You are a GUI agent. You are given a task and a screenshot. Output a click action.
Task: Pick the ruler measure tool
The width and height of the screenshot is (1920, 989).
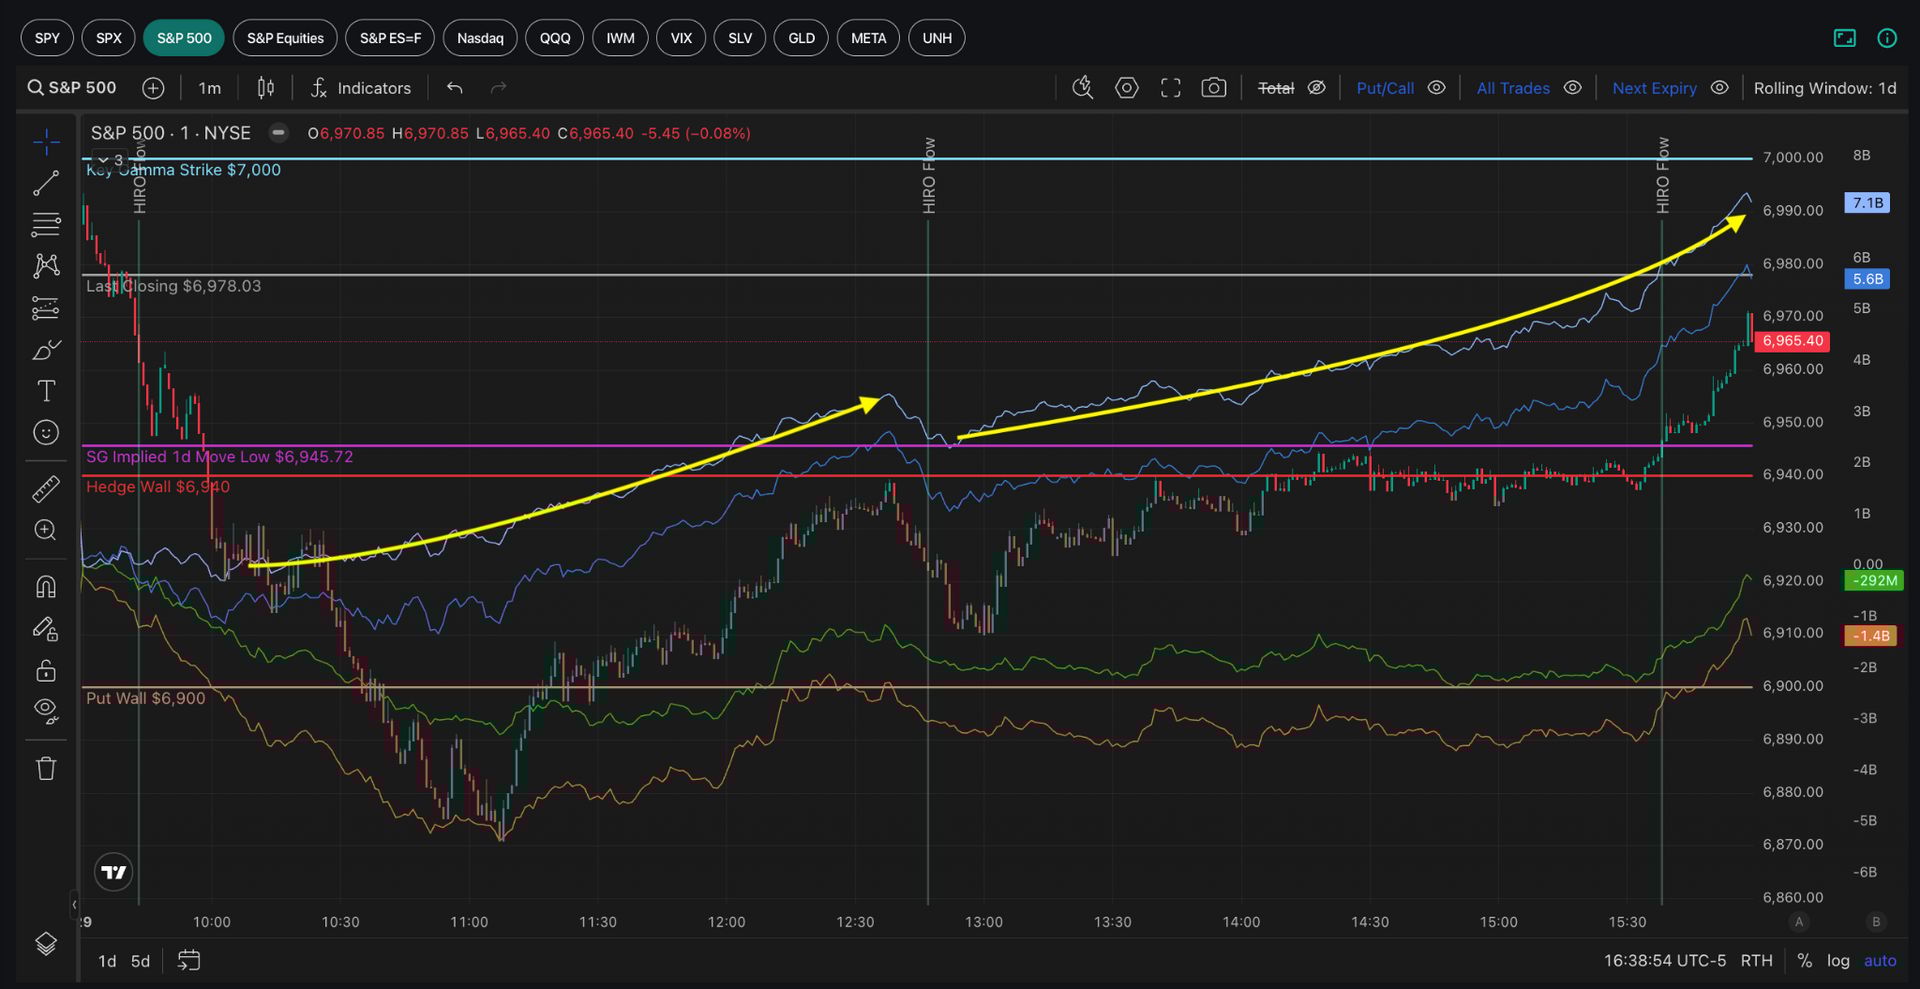46,489
